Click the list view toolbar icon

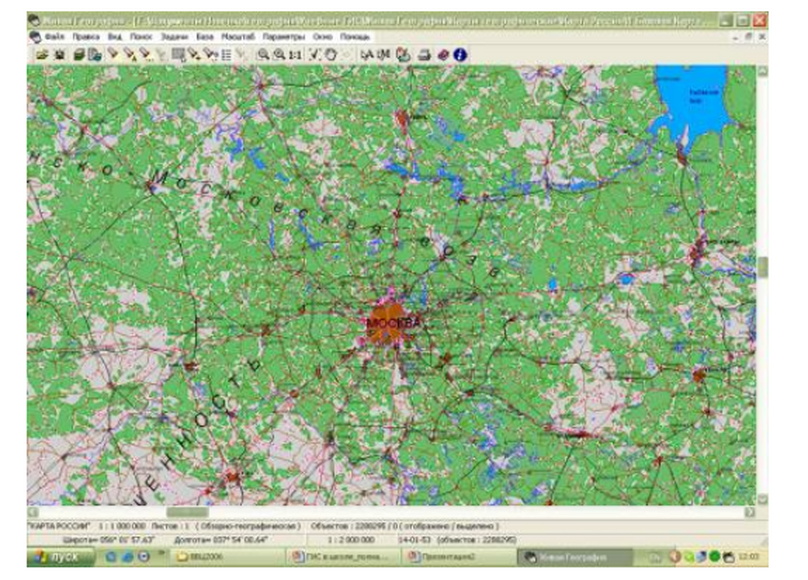pos(226,55)
